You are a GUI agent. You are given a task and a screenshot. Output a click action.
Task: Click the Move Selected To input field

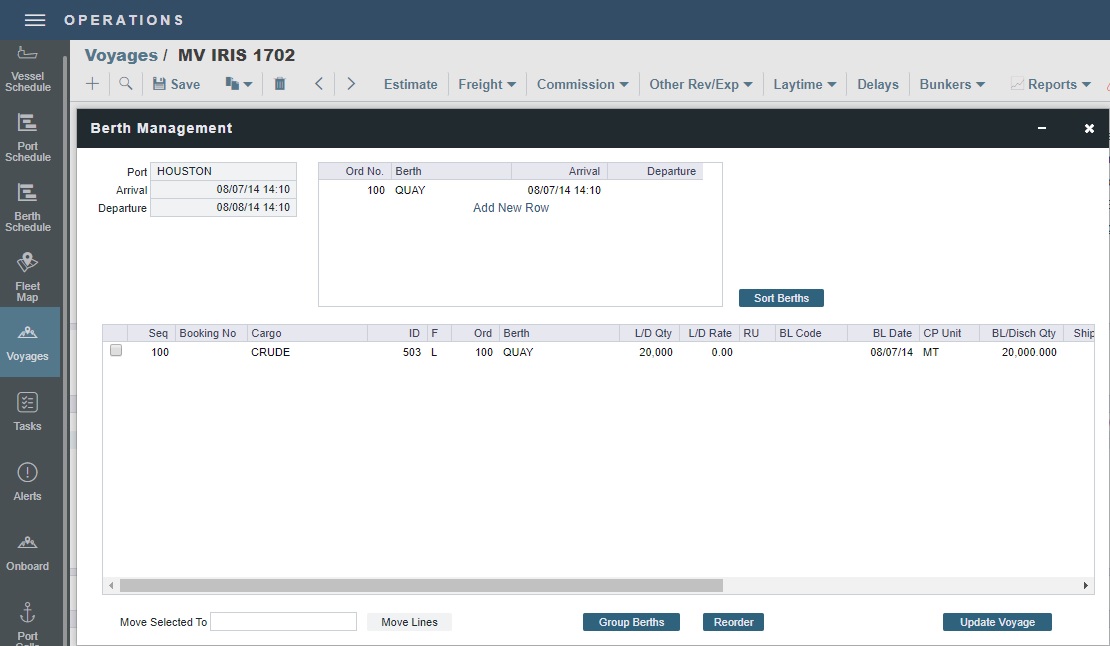coord(283,622)
